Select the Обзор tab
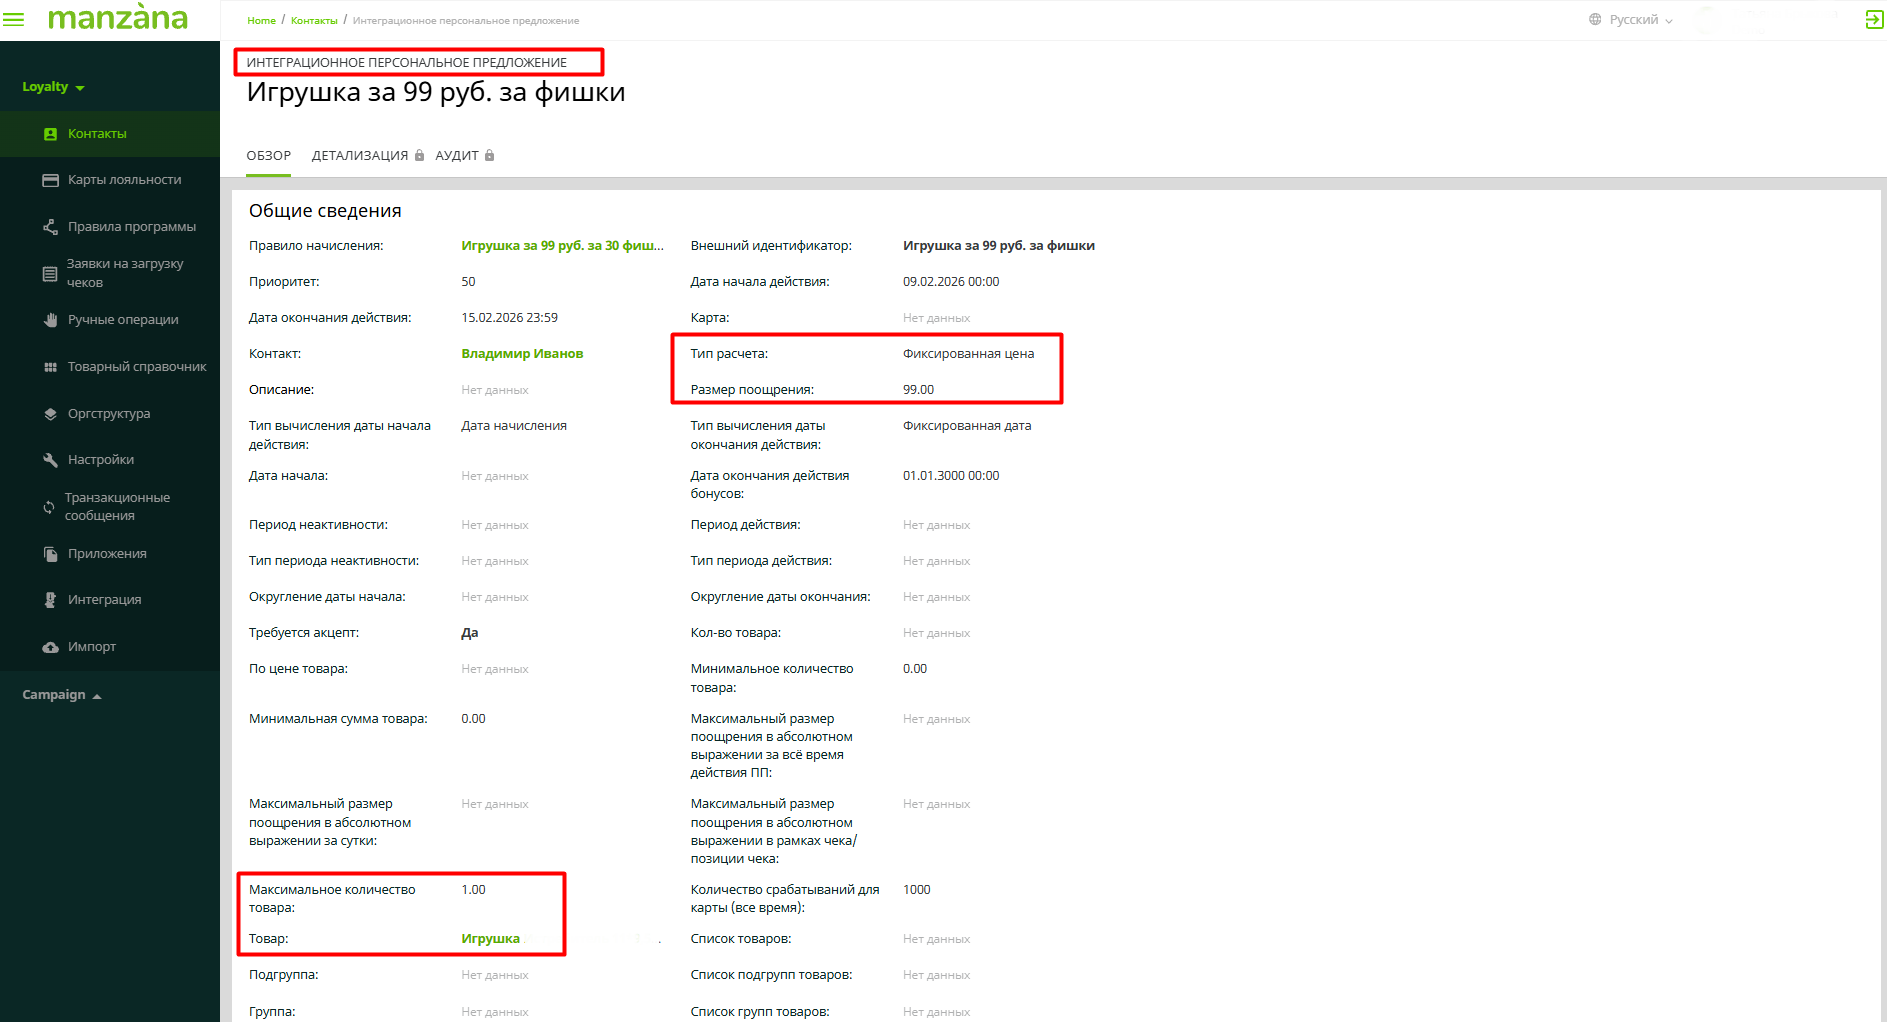 click(x=268, y=156)
